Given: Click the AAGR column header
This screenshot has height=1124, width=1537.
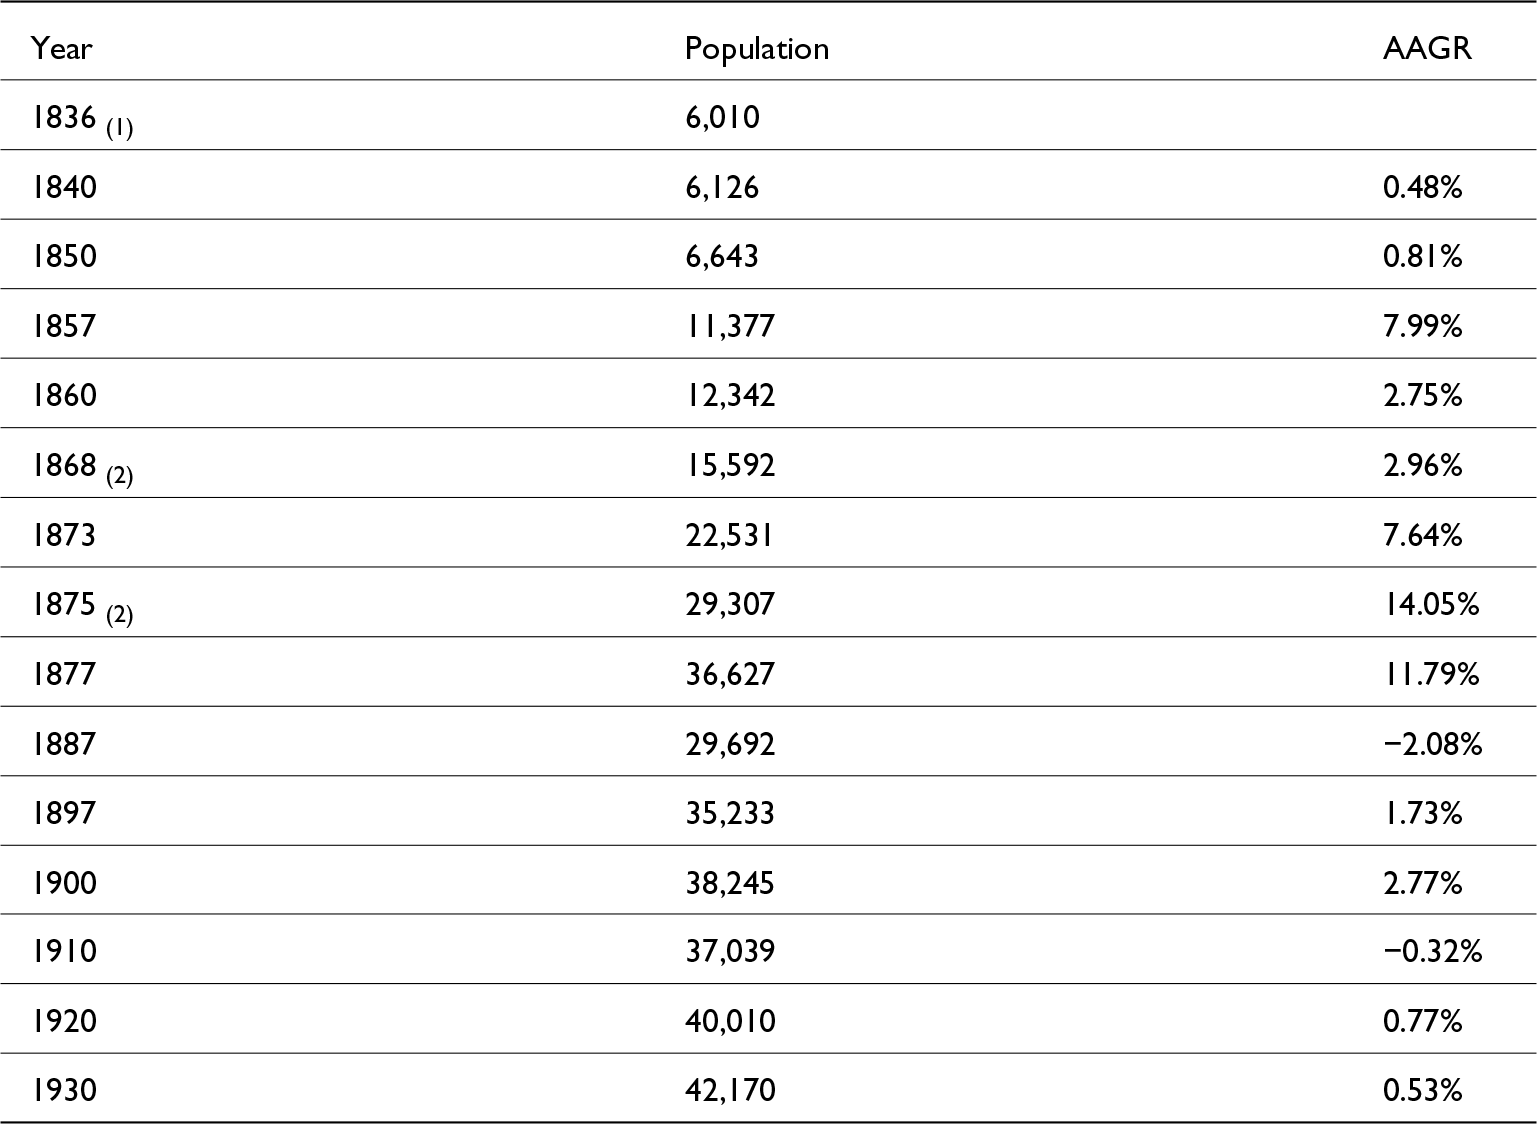Looking at the screenshot, I should click(x=1427, y=48).
